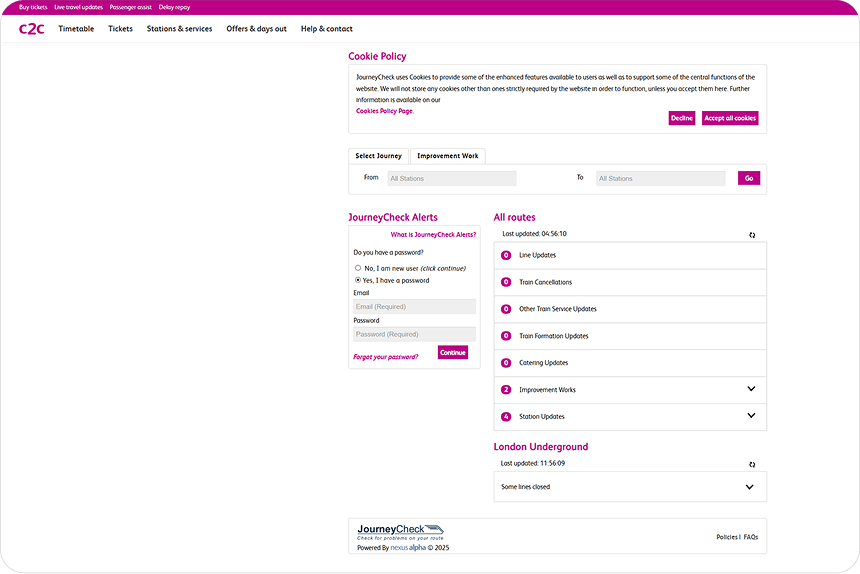Screen dimensions: 860x574
Task: Expand the Improvement Works section
Action: [751, 389]
